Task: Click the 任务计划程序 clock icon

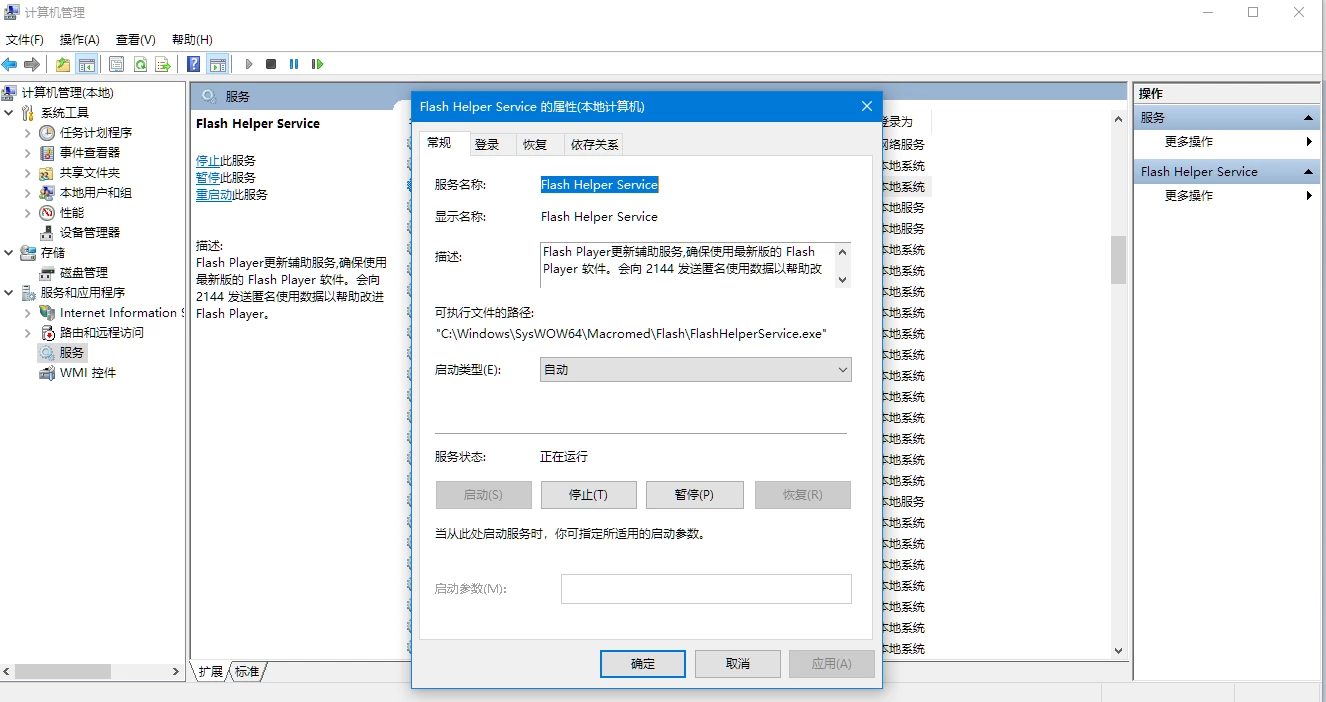Action: (47, 133)
